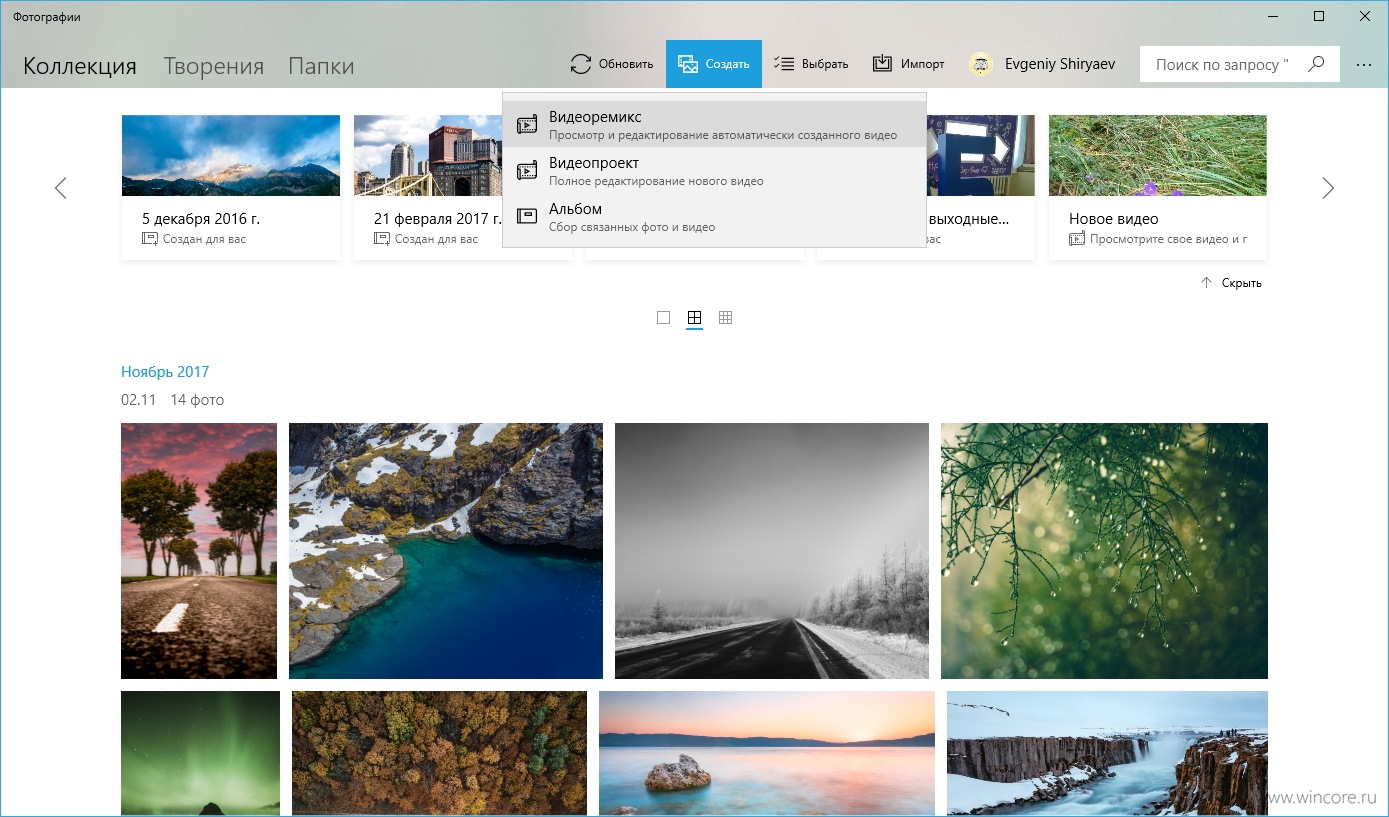Open the Evgeniy Shiryaev account avatar

coord(980,64)
